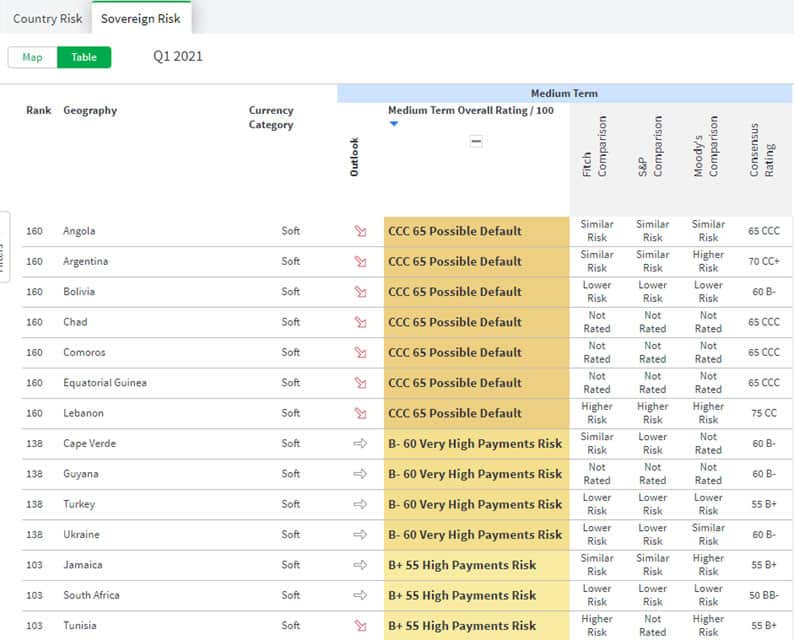Screen dimensions: 794x640
Task: Click blue sort arrow under Medium Term rating
Action: 394,124
